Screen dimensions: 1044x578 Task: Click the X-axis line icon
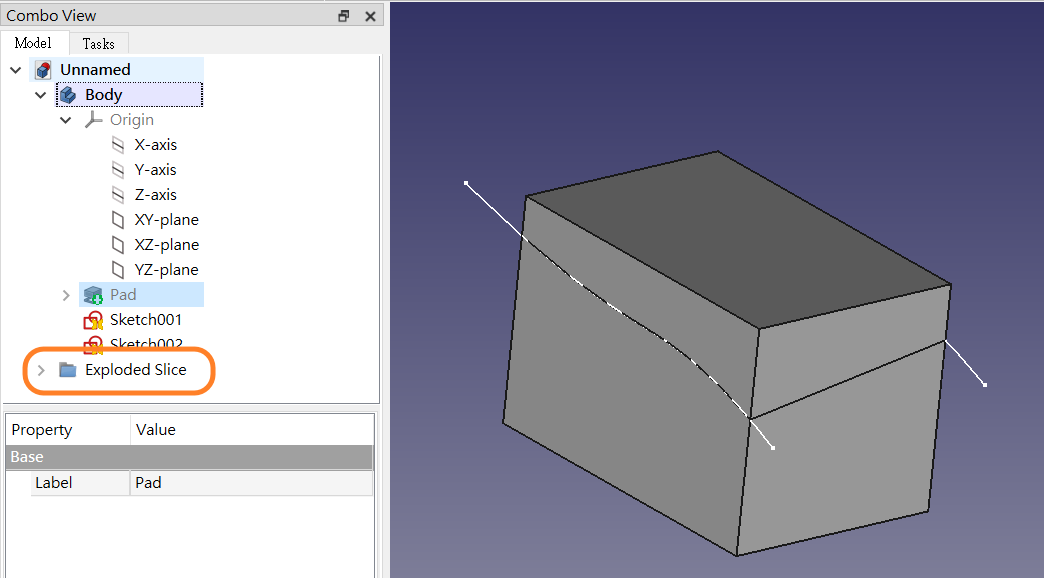(118, 144)
